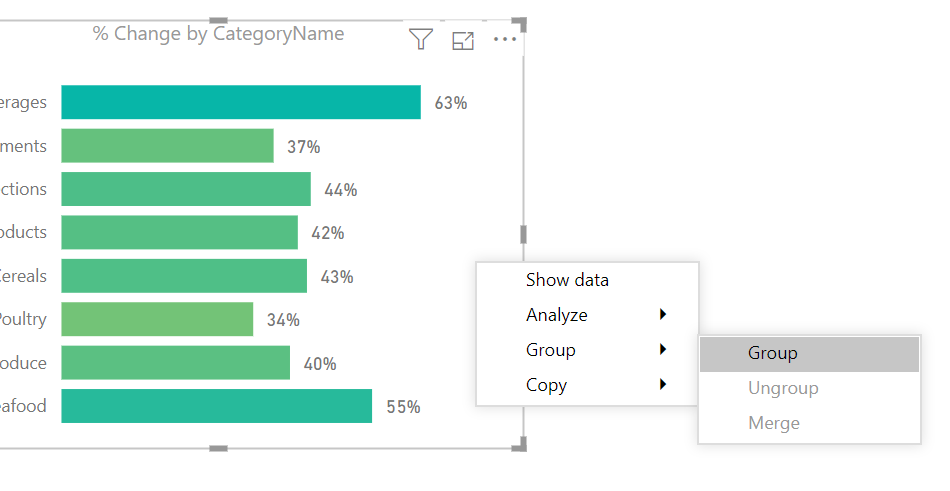Select the top edge middle handle
The image size is (950, 491).
coord(218,21)
